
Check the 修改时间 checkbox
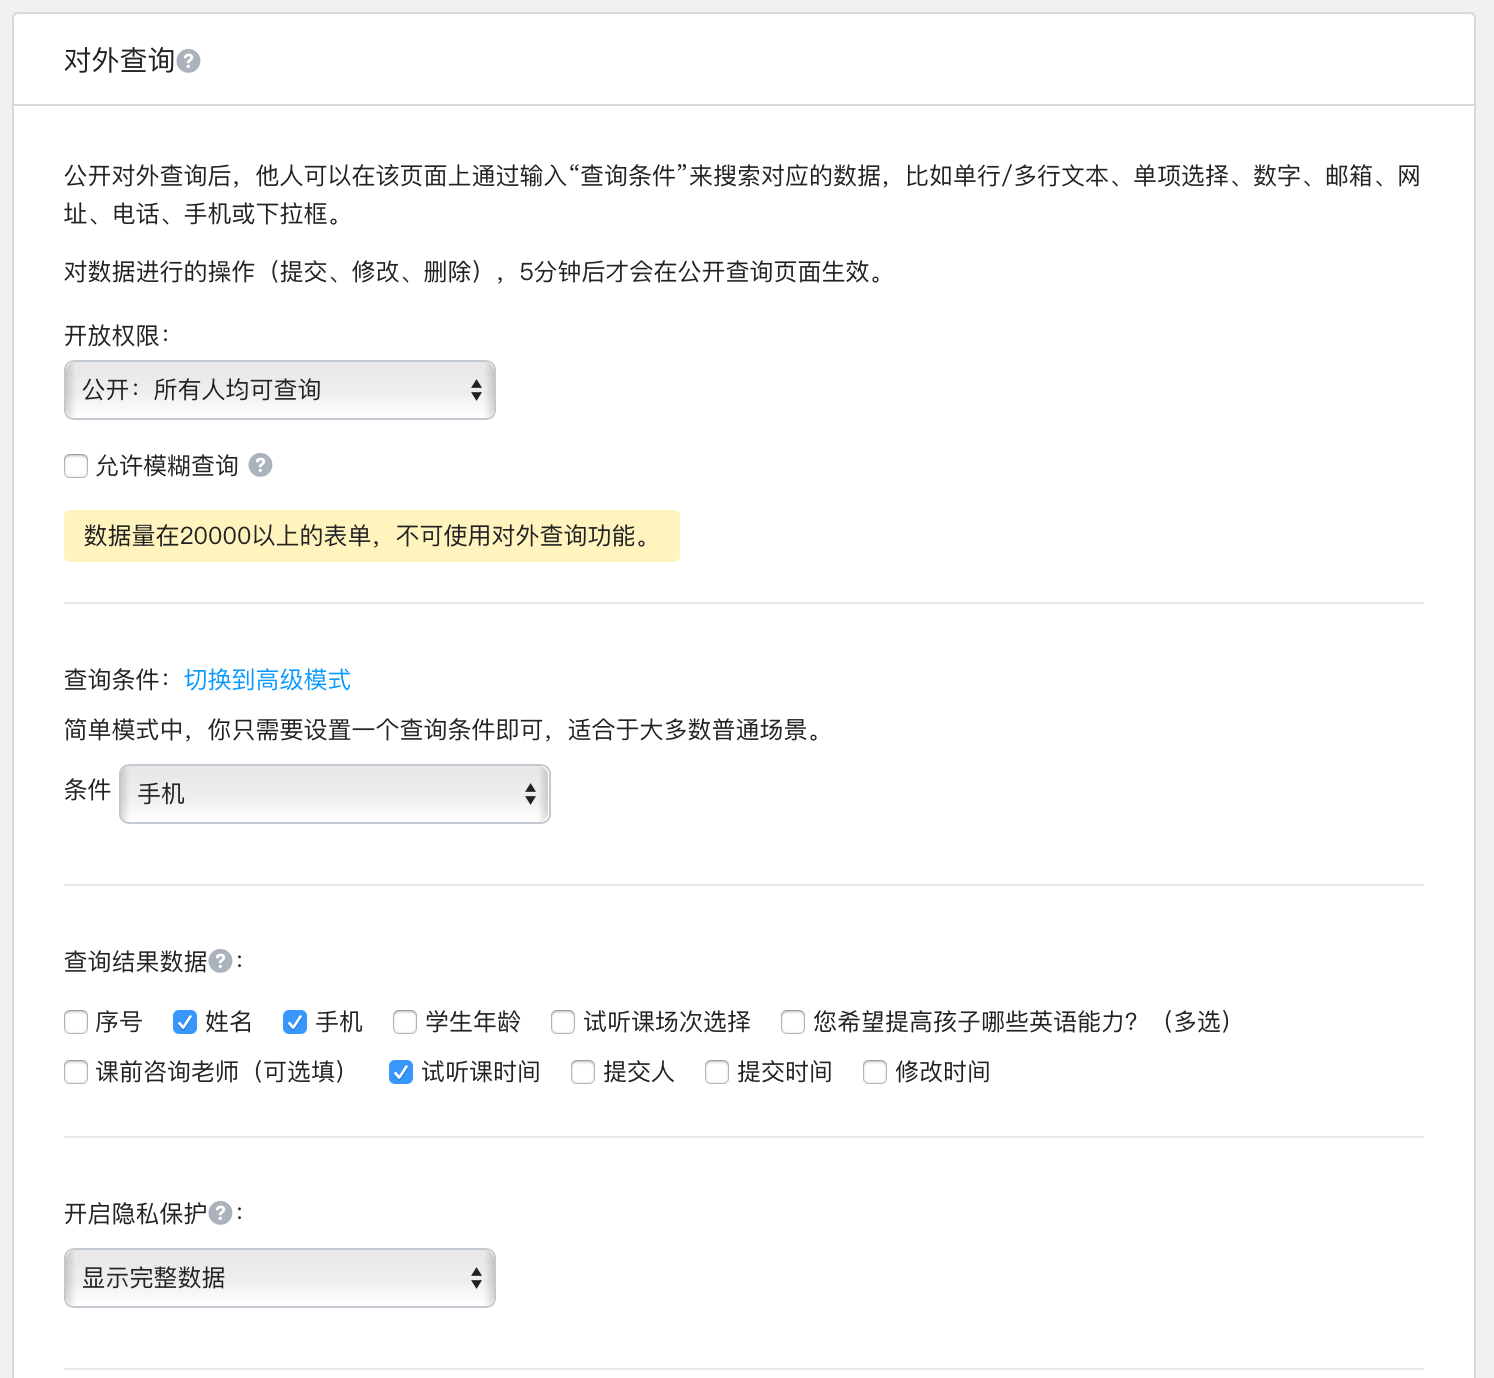tap(875, 1072)
